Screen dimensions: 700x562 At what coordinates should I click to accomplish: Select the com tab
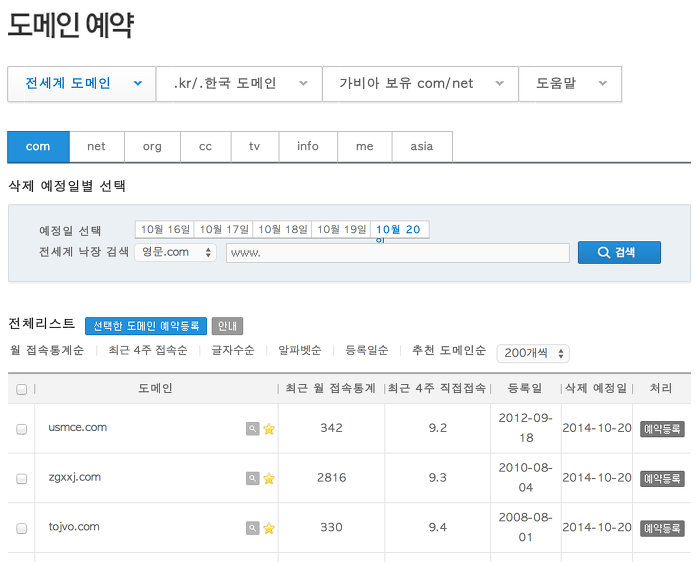tap(38, 146)
